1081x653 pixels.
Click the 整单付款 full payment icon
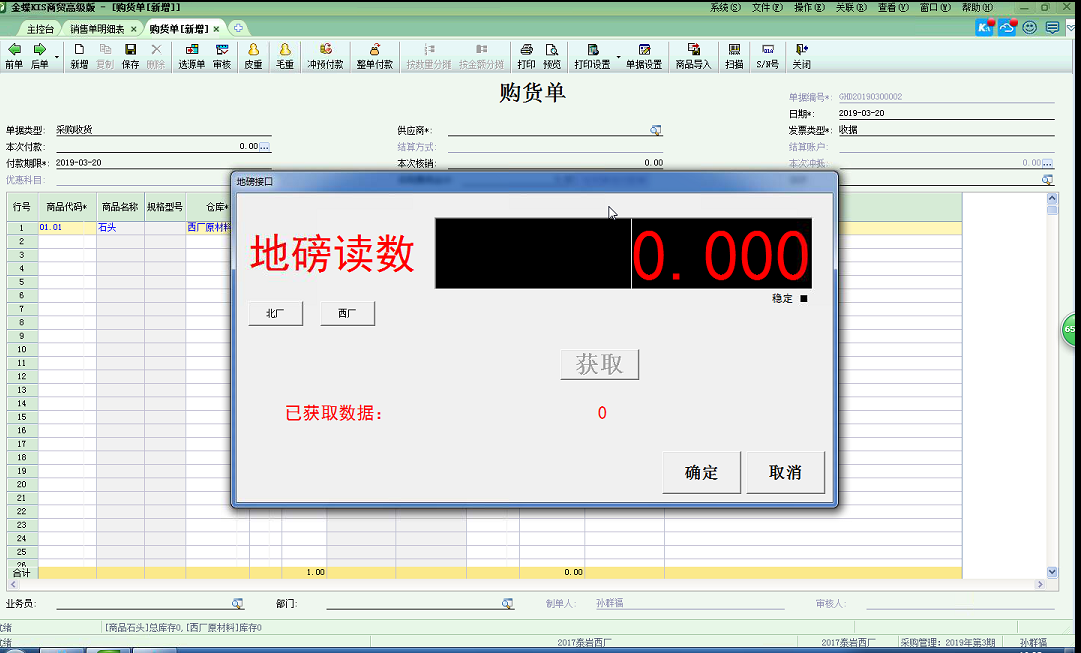tap(375, 55)
